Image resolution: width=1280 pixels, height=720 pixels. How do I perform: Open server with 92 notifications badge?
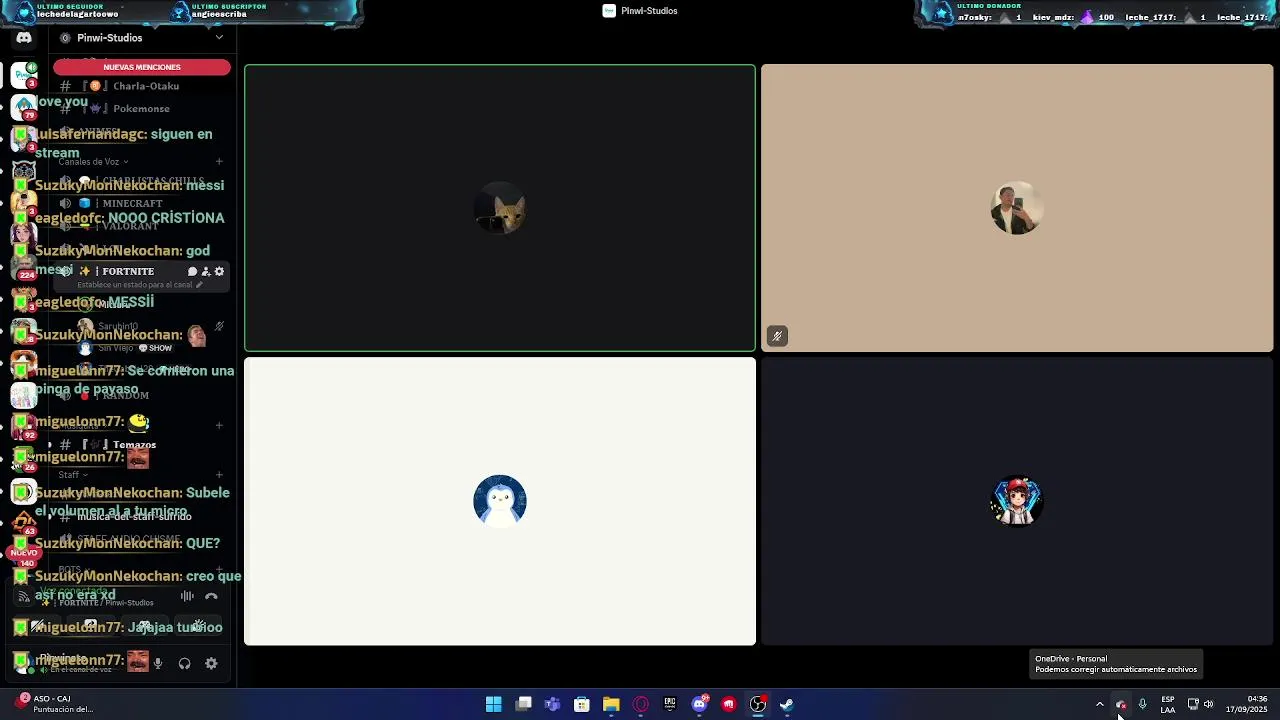24,427
